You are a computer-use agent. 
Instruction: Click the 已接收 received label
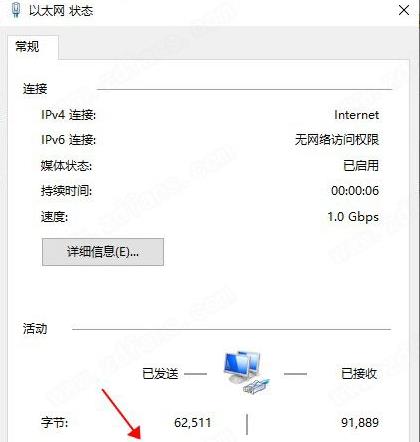pyautogui.click(x=359, y=374)
